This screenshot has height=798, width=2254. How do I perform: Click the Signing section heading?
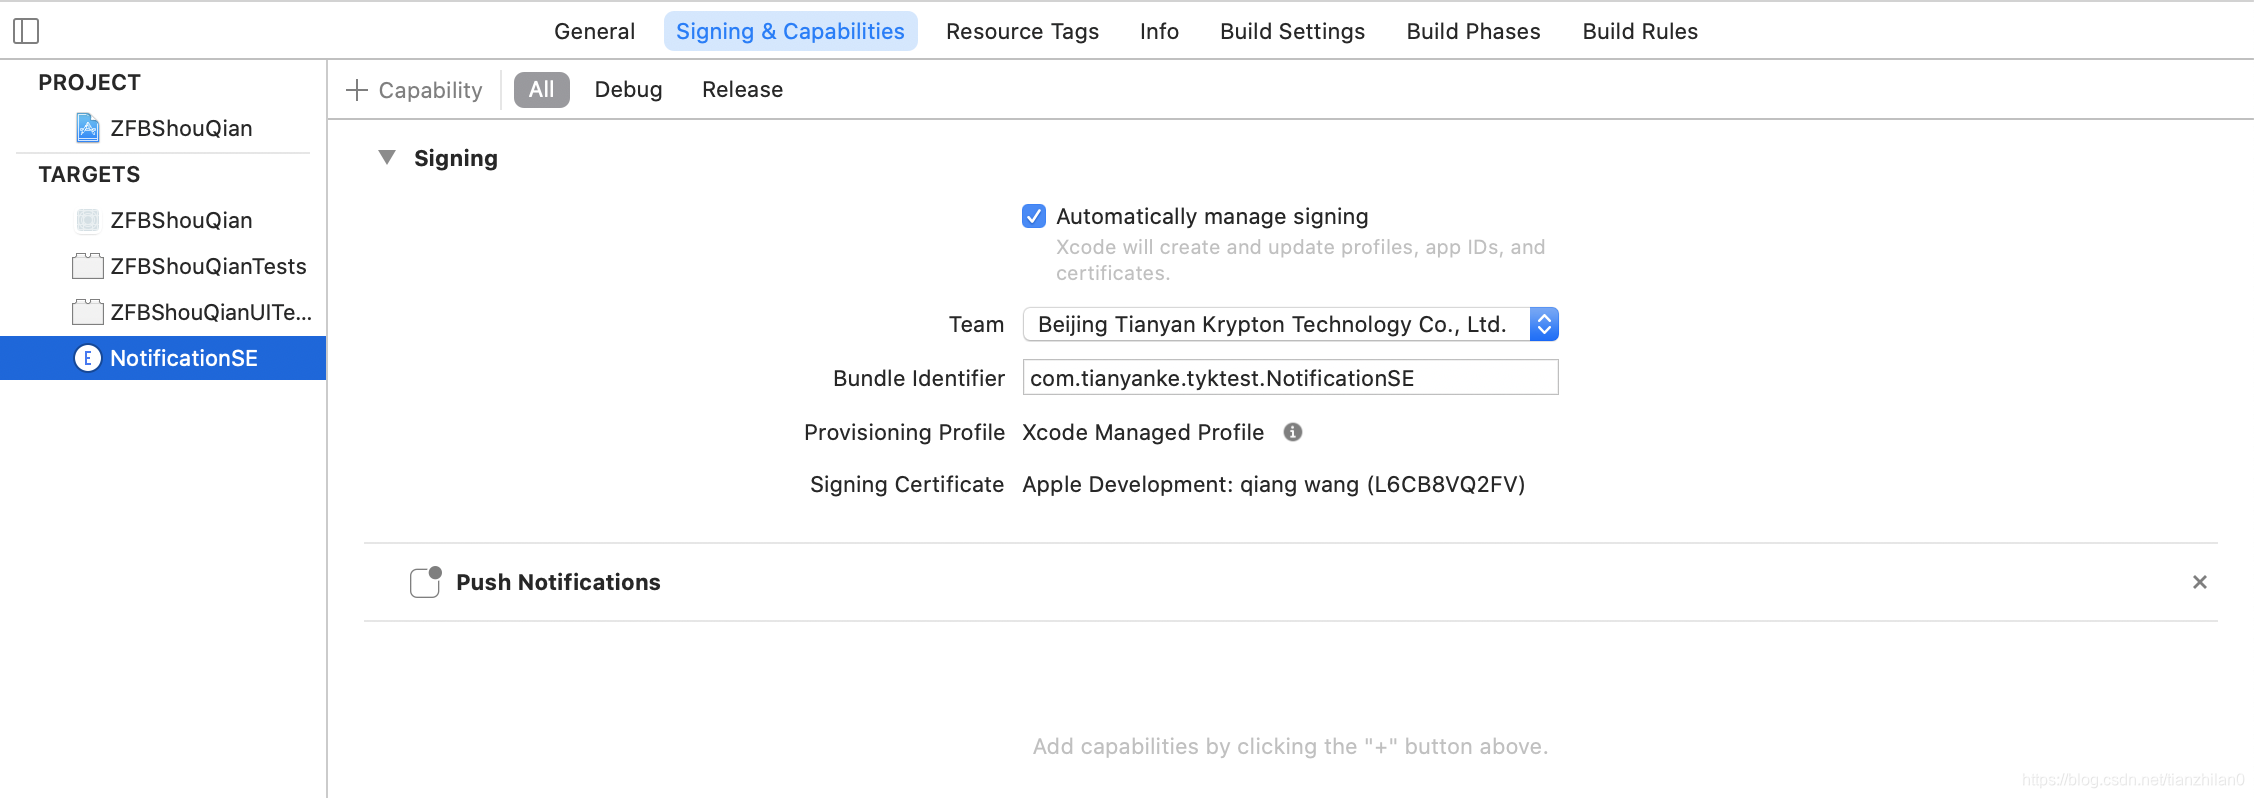[x=456, y=158]
